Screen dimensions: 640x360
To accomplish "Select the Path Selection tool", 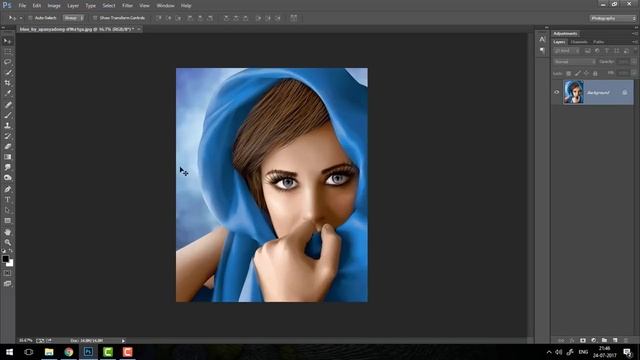I will coord(7,210).
